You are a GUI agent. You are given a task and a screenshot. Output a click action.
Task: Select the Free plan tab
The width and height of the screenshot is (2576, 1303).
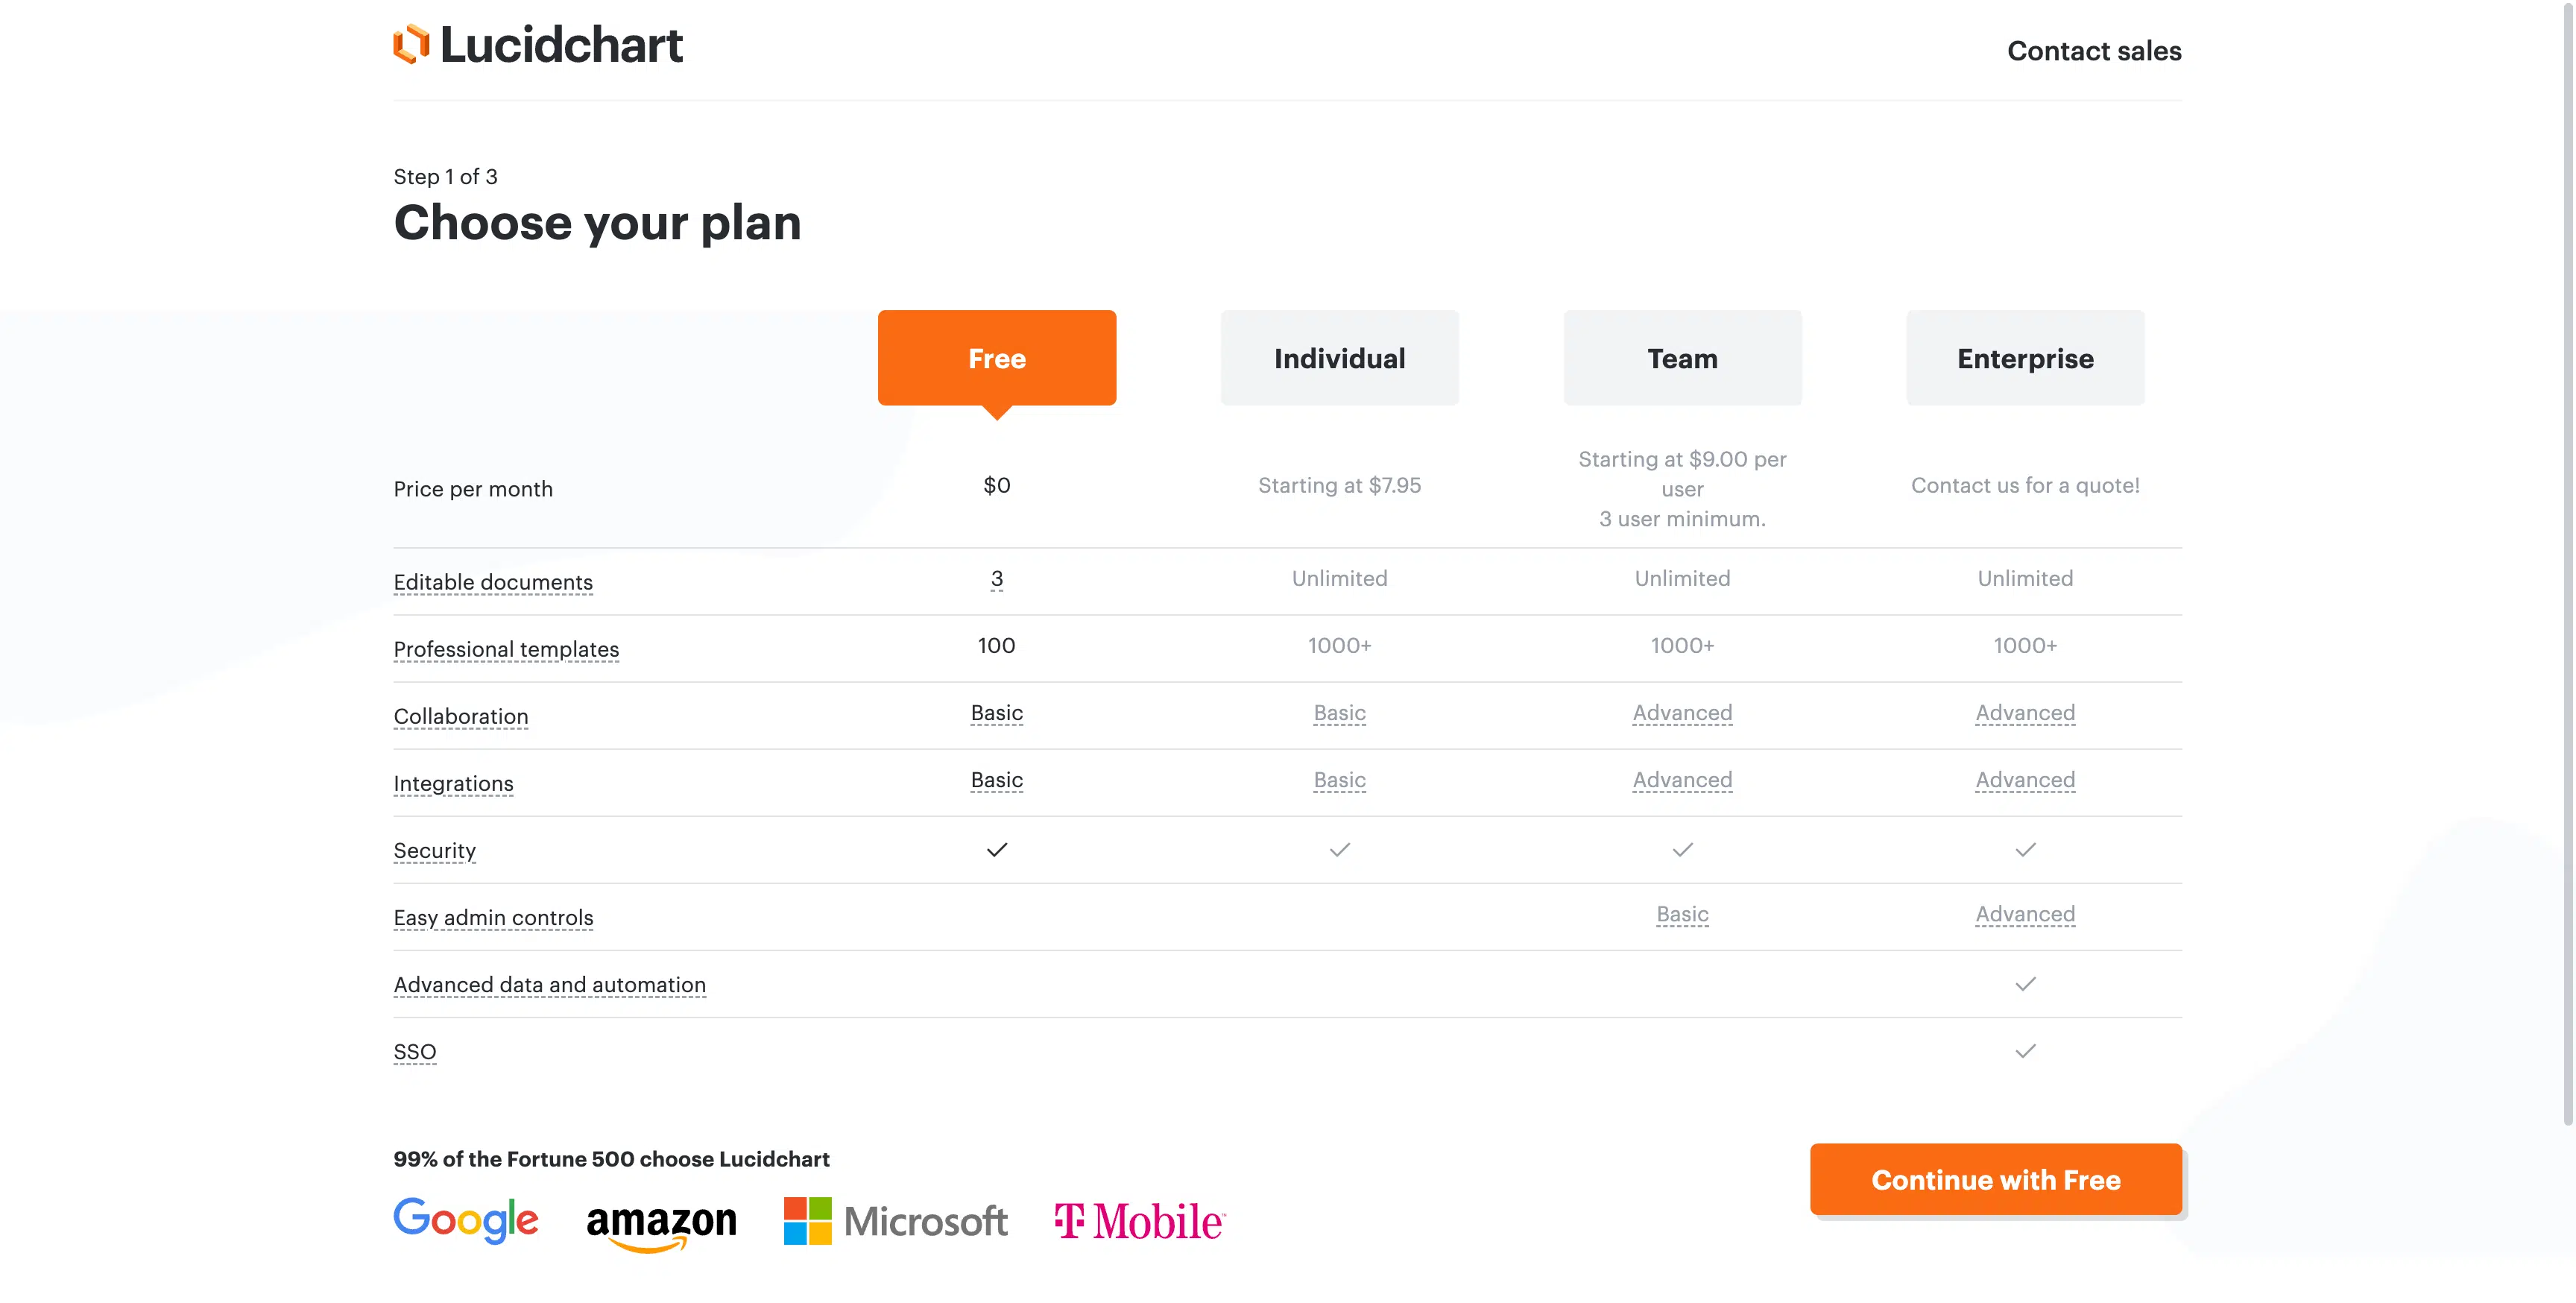(x=997, y=358)
